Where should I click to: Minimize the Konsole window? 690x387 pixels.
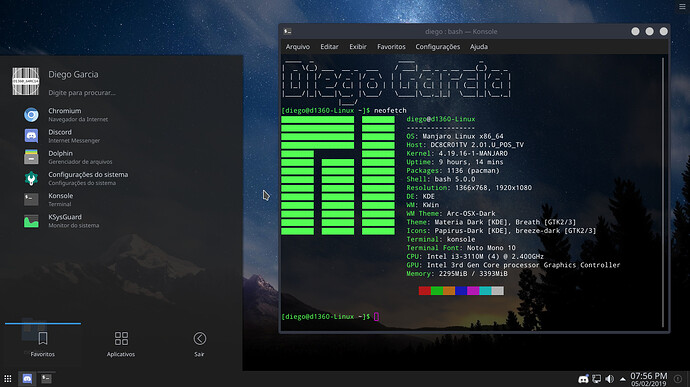coord(635,31)
